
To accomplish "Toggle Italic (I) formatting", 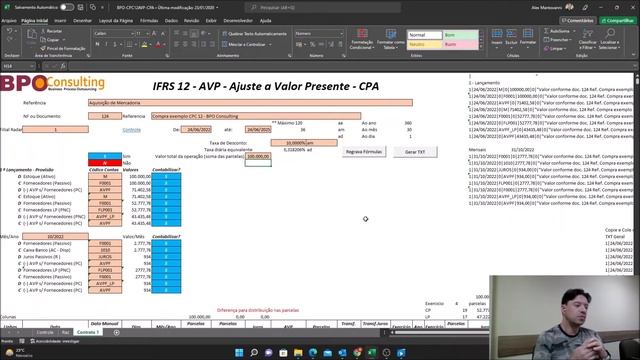I will 106,44.
